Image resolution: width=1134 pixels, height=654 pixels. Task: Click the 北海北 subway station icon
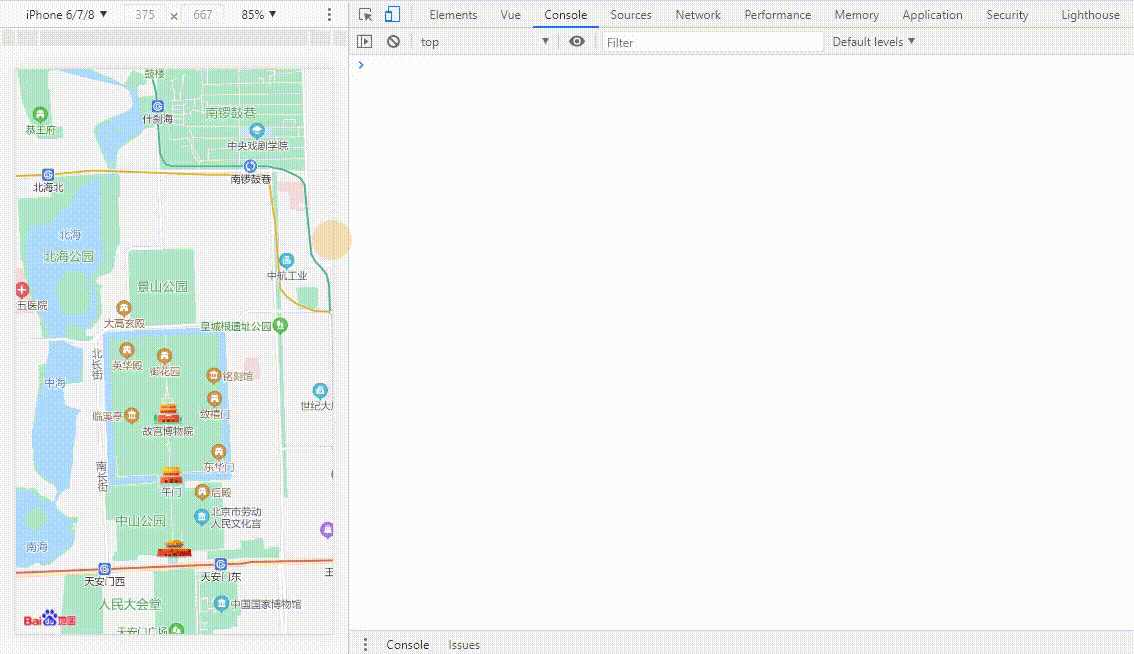point(48,174)
